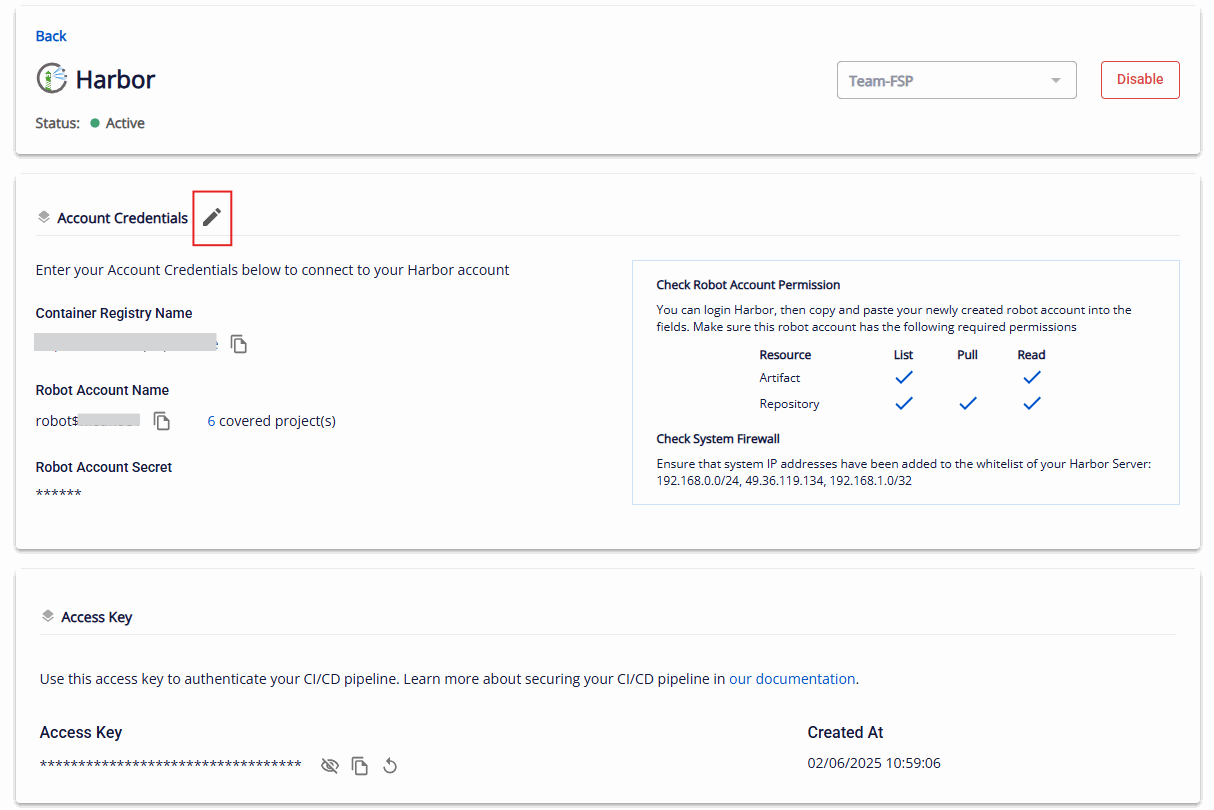Click the green status indicator dot
The width and height of the screenshot is (1214, 810).
(95, 123)
